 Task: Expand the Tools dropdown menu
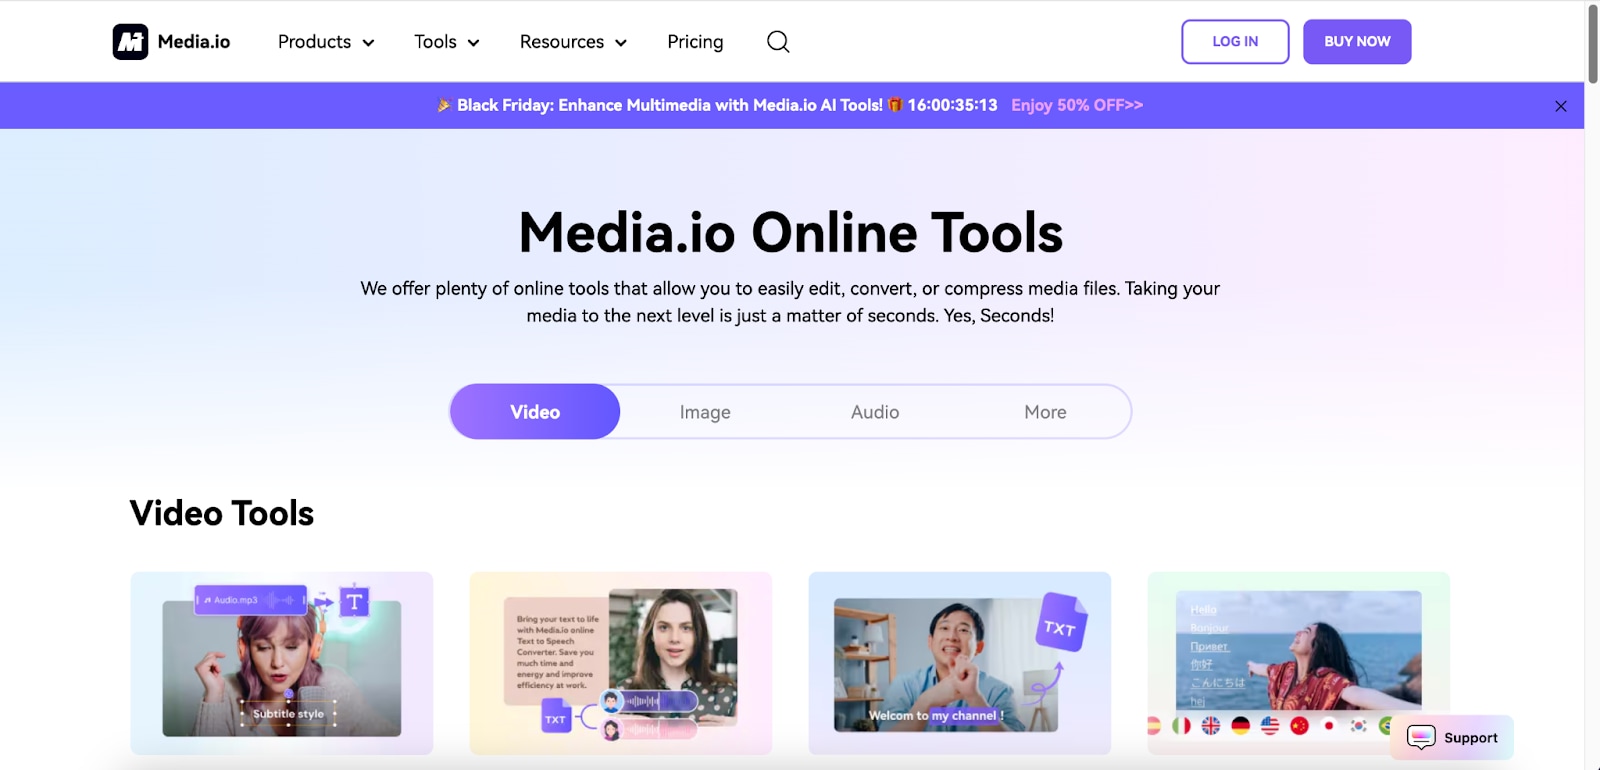[x=447, y=42]
